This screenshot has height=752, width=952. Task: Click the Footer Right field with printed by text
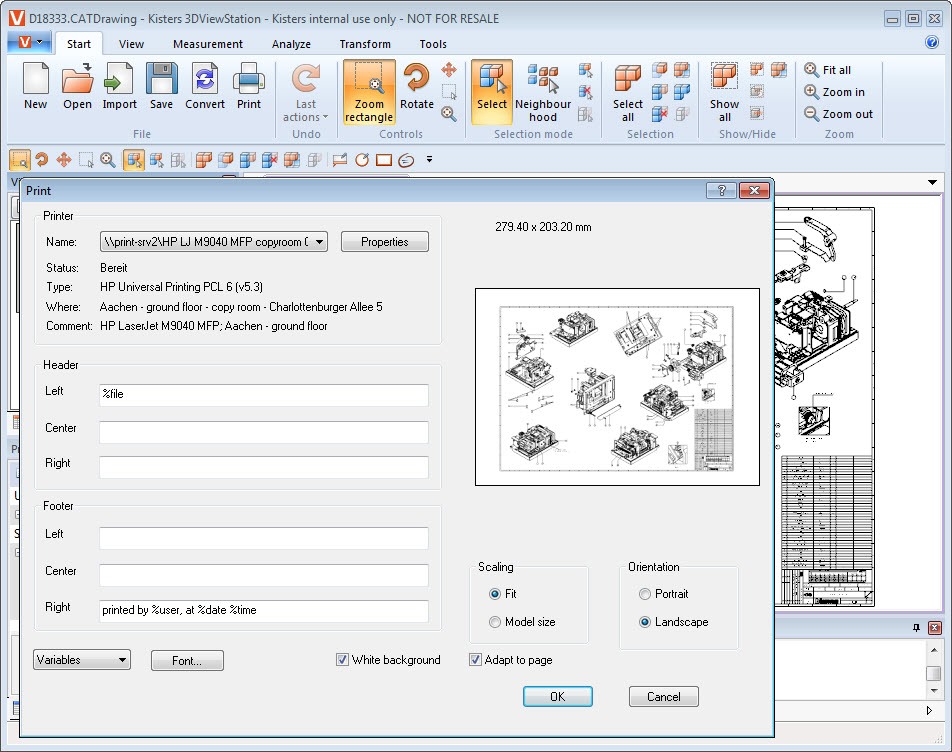click(264, 611)
